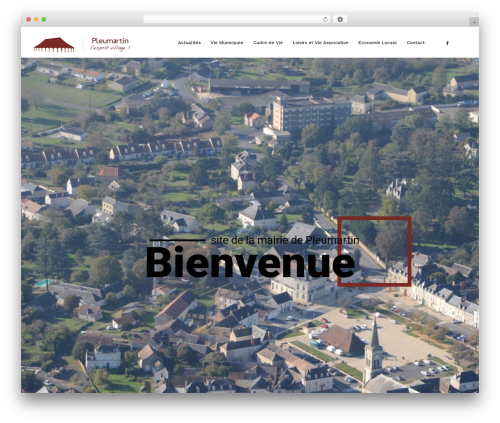This screenshot has height=423, width=500.
Task: Click 'site de la mairie de Pleumartin' text
Action: tap(285, 240)
